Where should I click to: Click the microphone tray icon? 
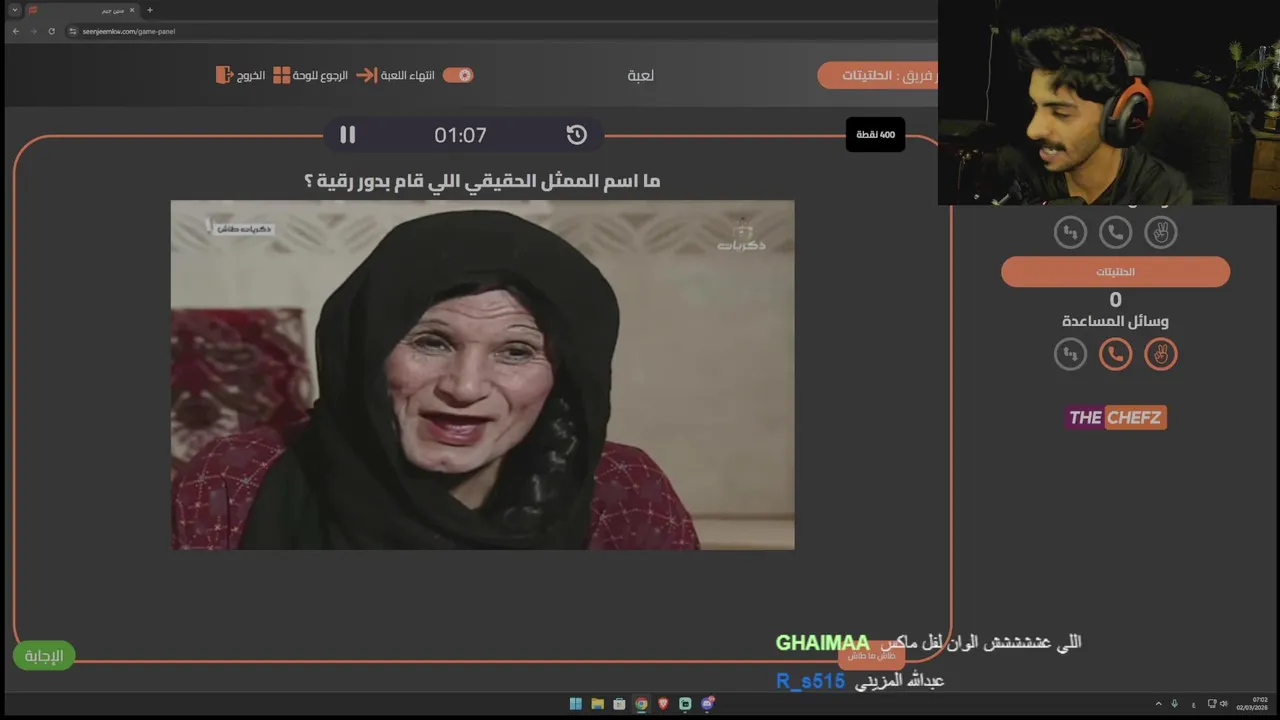tap(1174, 704)
